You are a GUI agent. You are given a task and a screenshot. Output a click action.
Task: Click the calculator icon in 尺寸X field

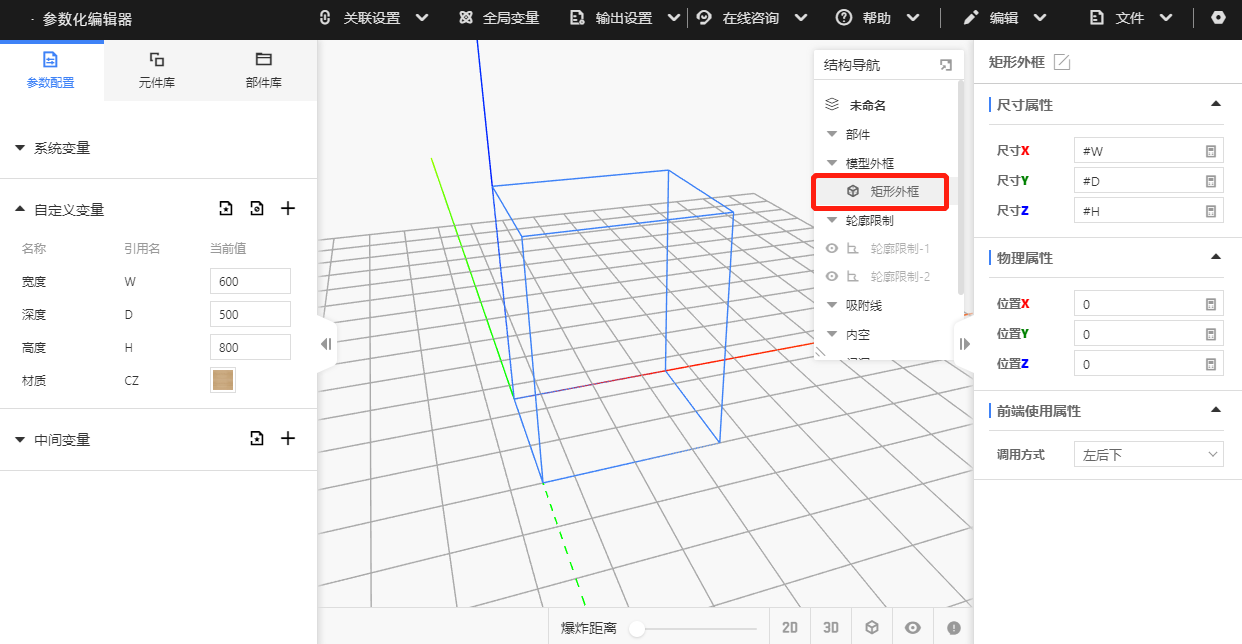click(1210, 151)
